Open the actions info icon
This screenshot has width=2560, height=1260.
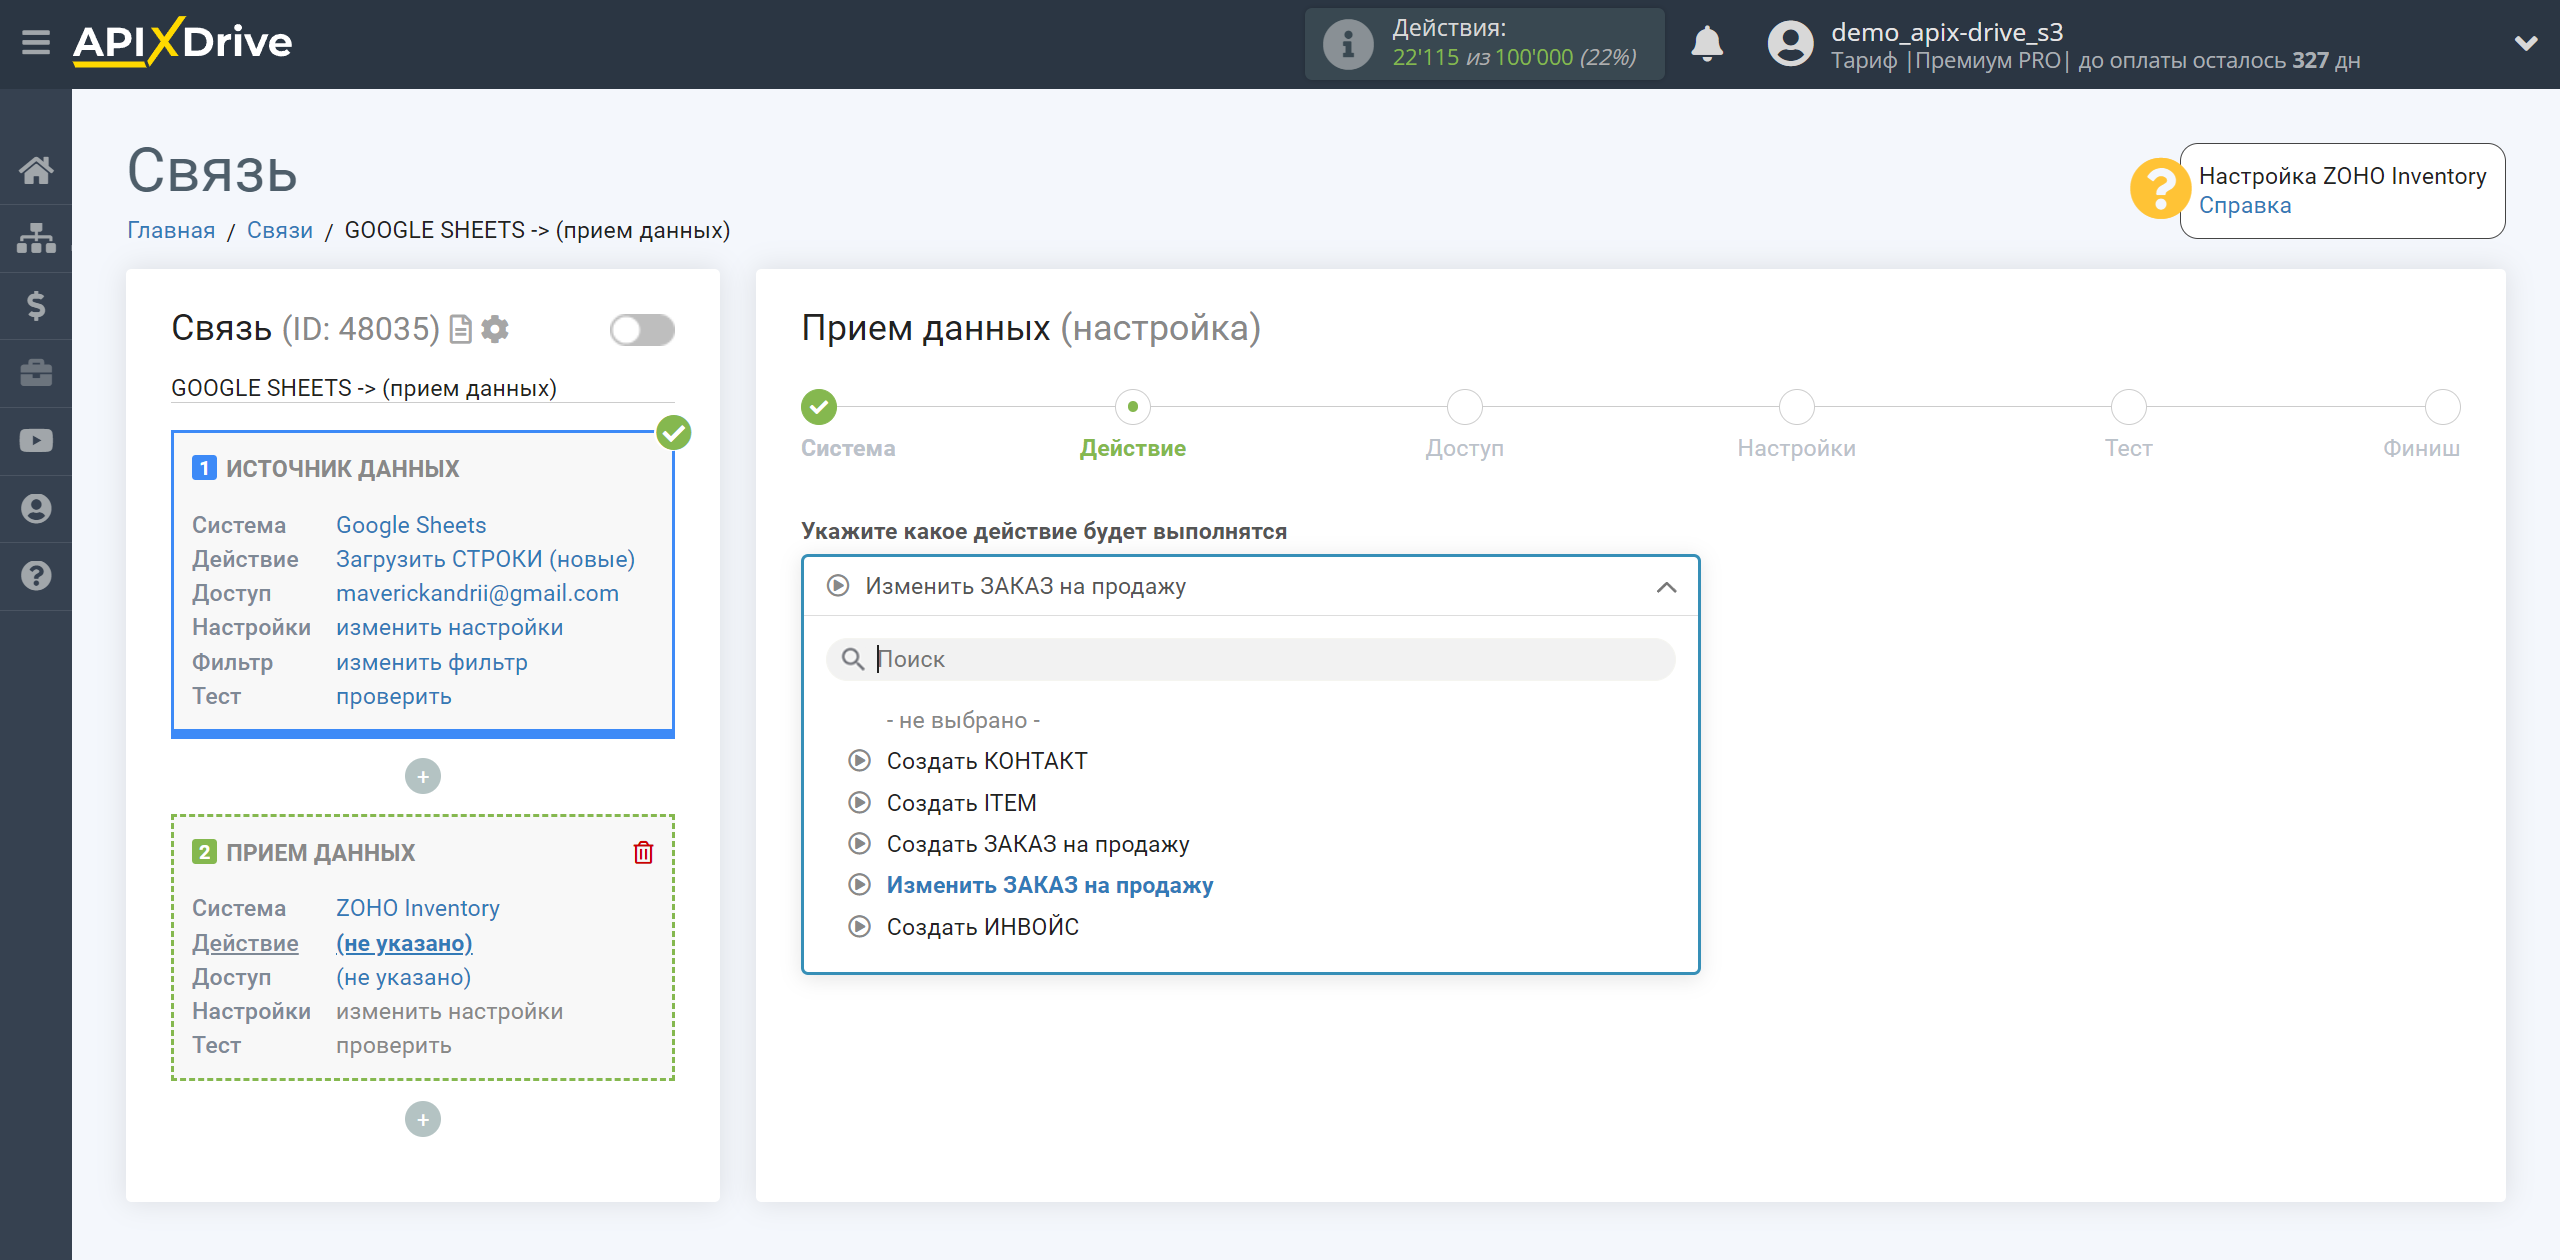(1347, 44)
